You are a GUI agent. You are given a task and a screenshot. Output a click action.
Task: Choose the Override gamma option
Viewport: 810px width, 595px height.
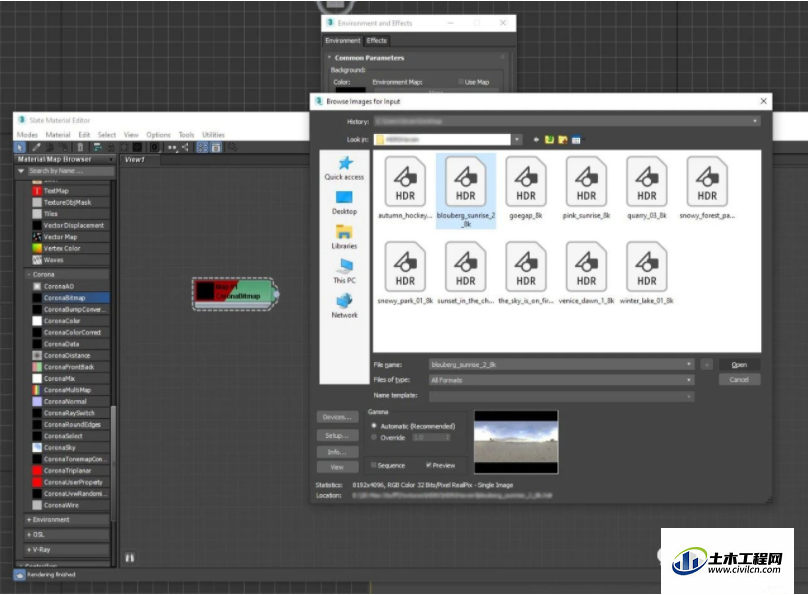(374, 437)
